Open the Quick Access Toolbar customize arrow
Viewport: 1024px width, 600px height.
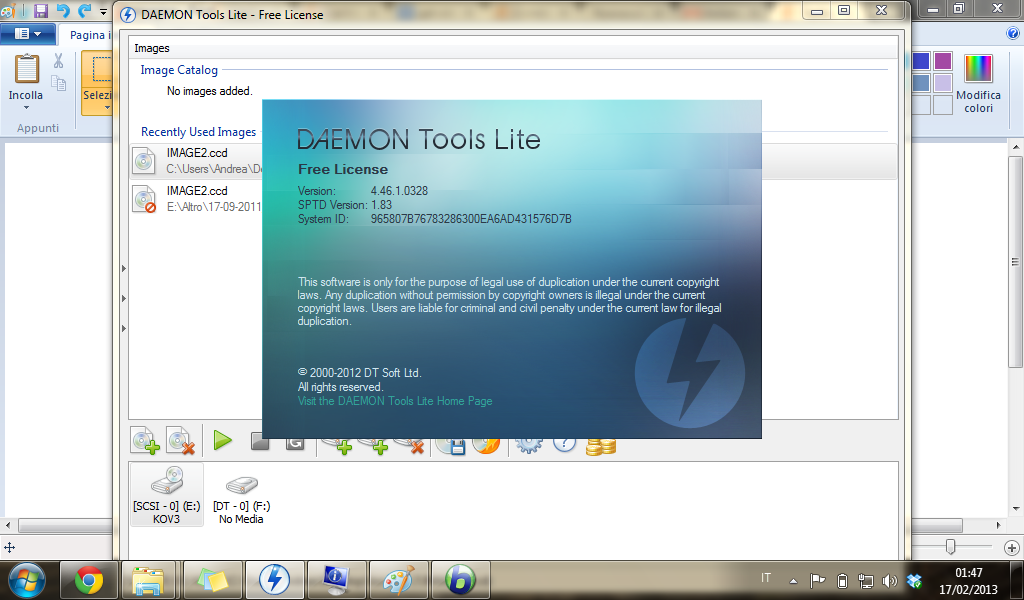pos(103,11)
